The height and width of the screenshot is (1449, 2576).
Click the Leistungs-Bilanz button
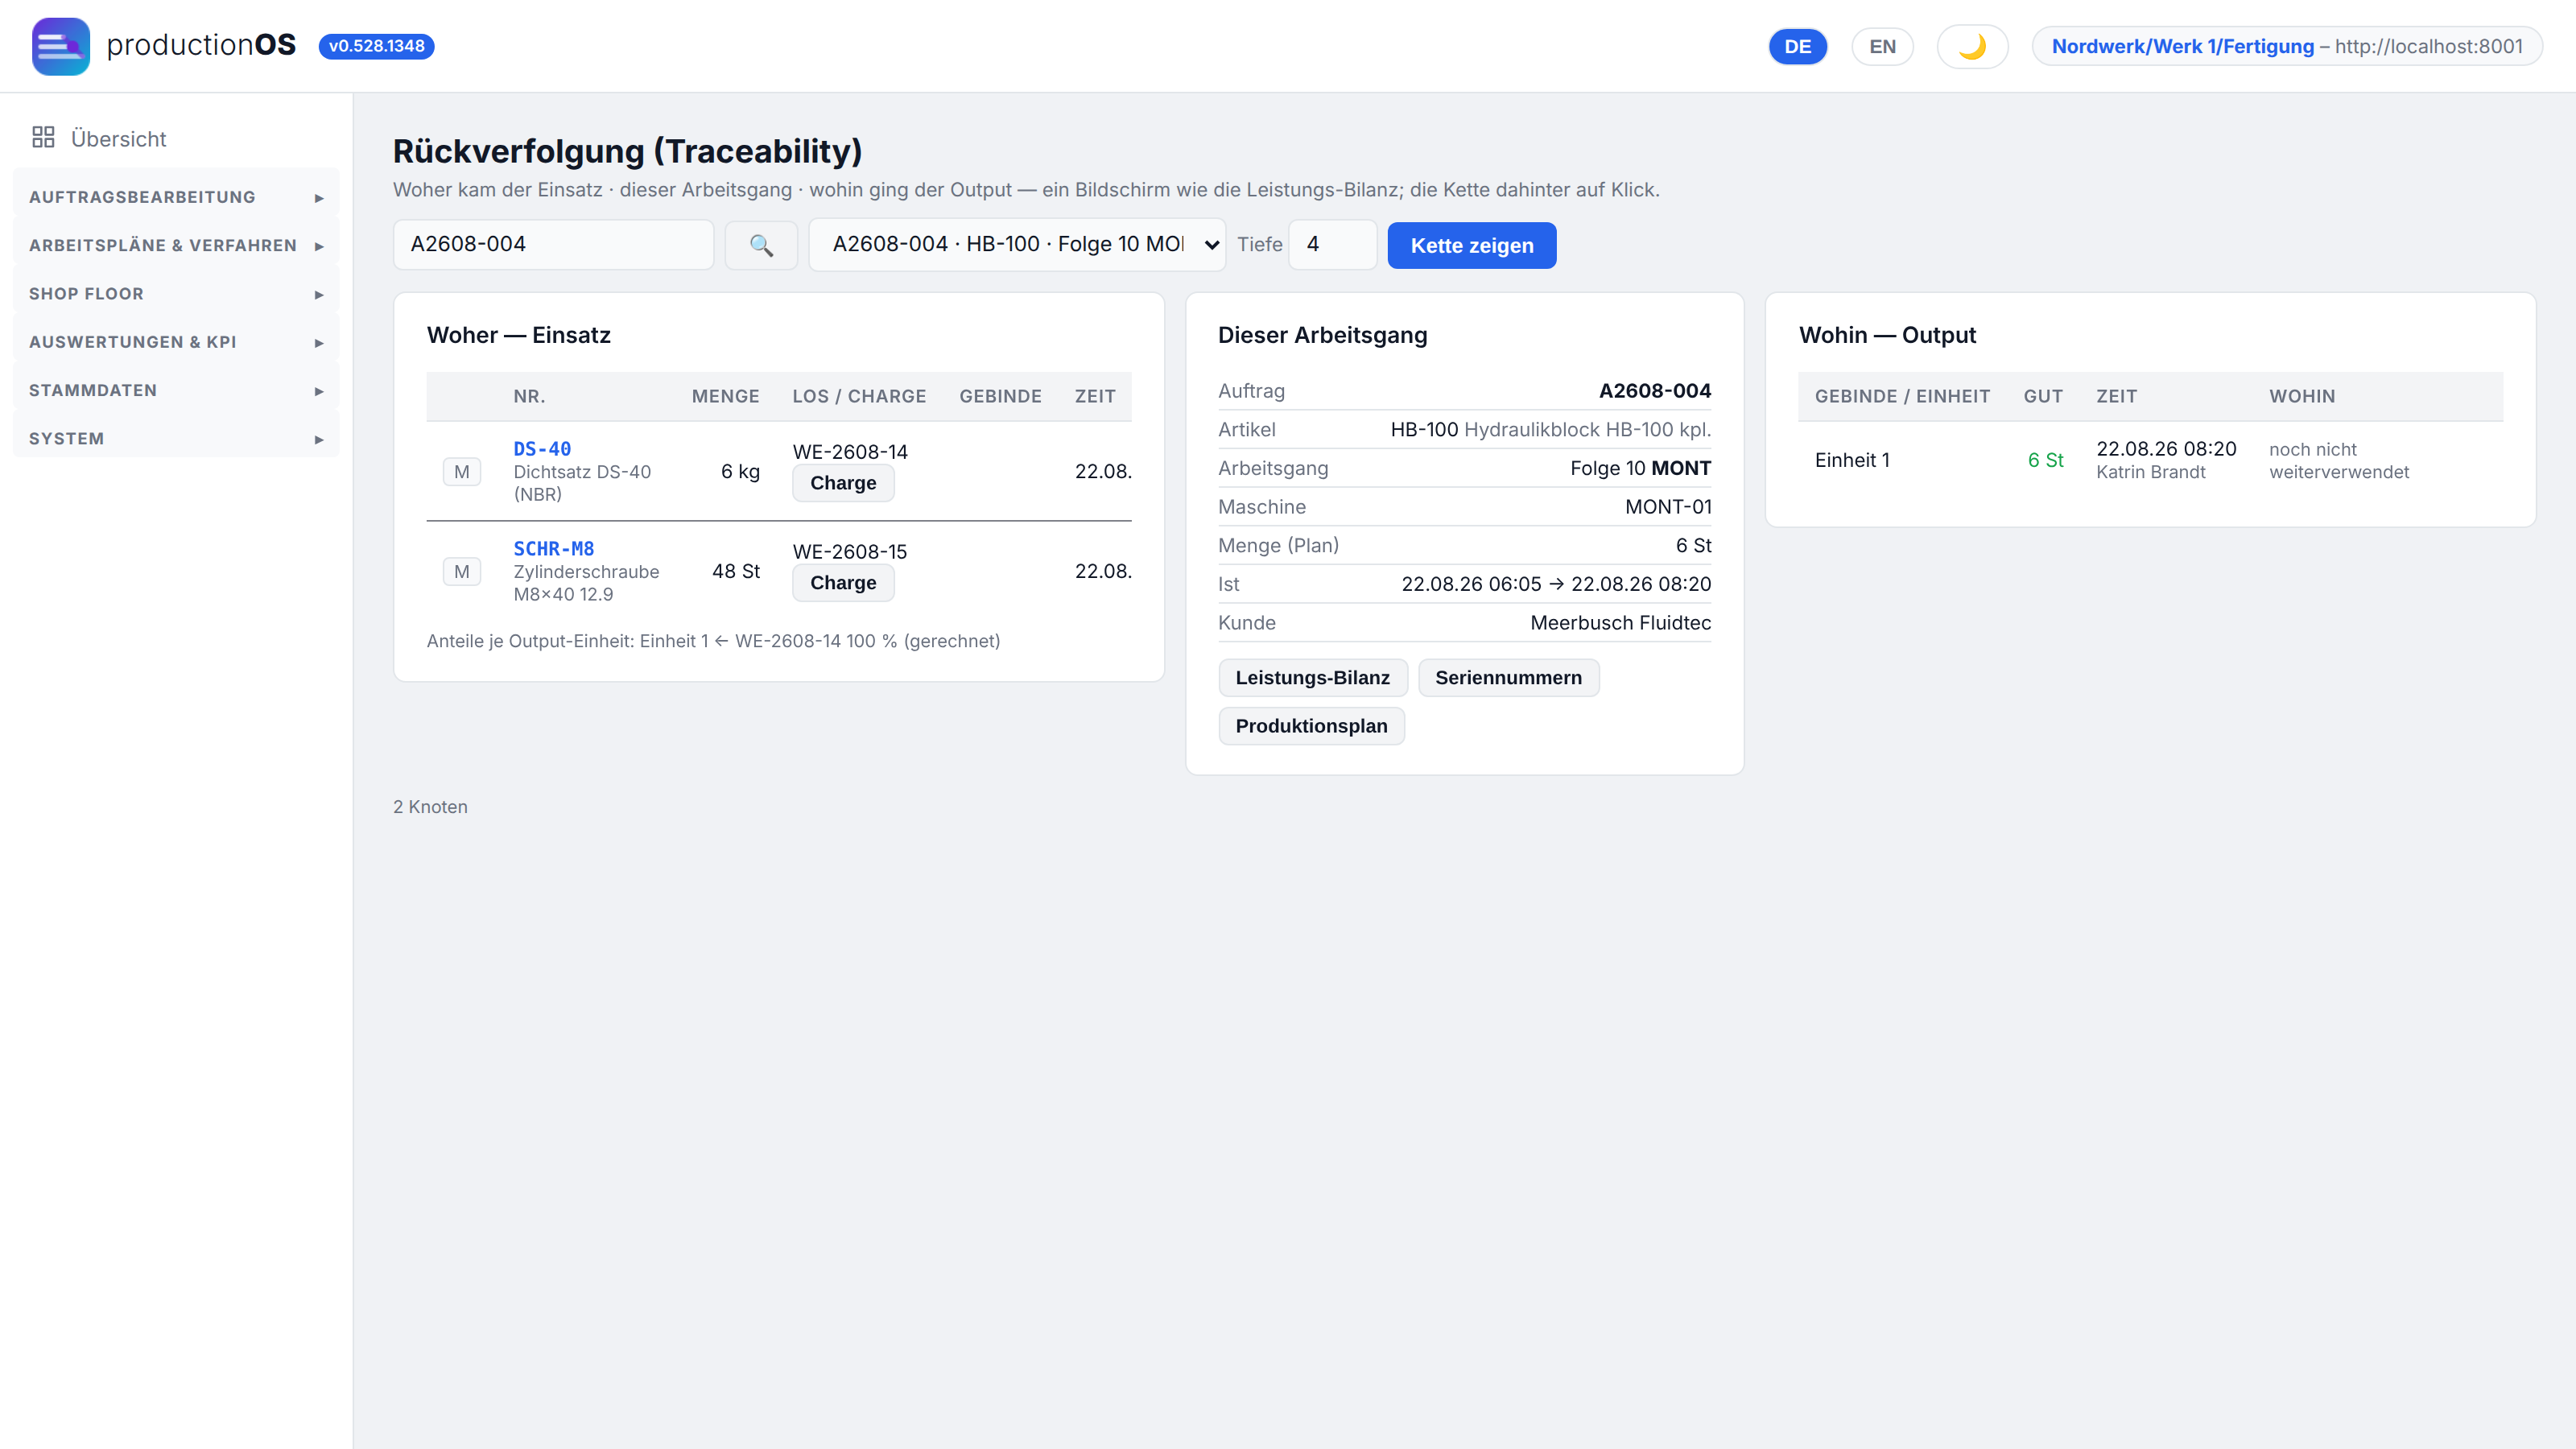[x=1312, y=678]
